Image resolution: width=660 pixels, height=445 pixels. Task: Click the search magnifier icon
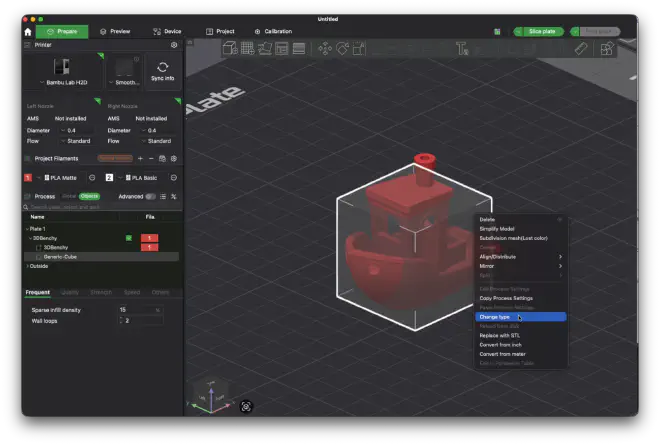point(26,207)
